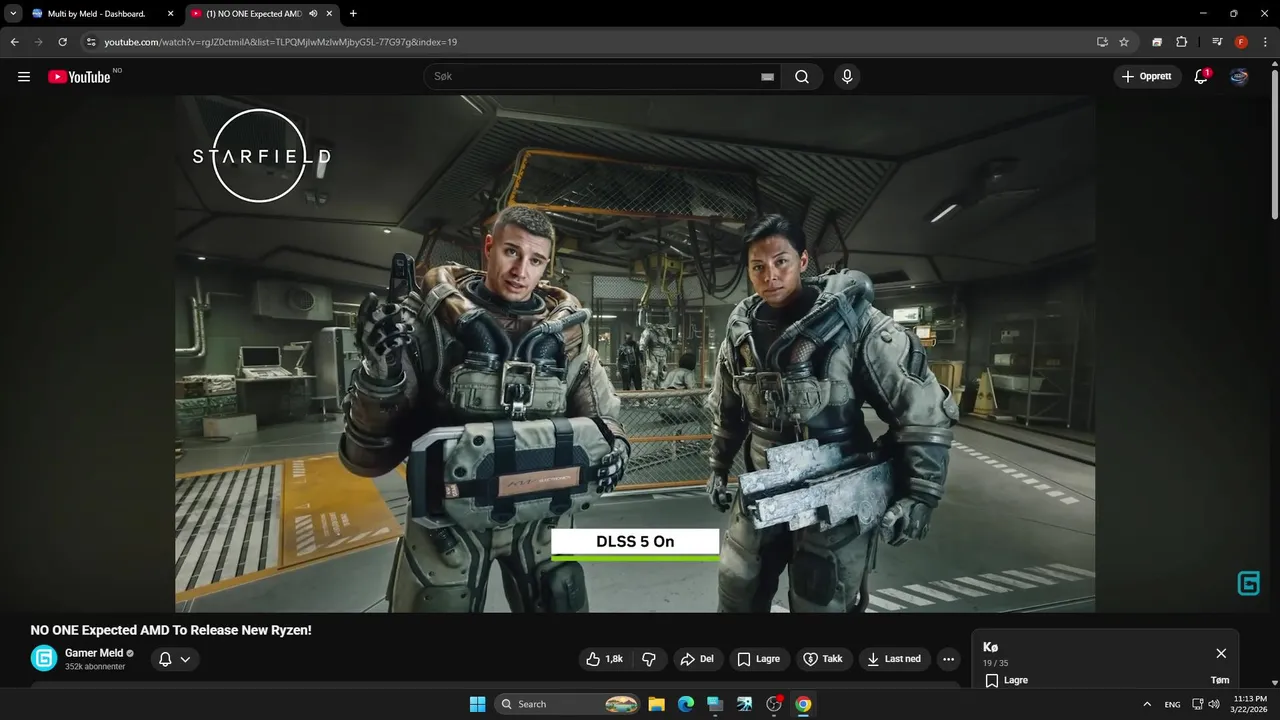The width and height of the screenshot is (1280, 720).
Task: Click the Gamer Meld watermark in player
Action: coord(1249,584)
